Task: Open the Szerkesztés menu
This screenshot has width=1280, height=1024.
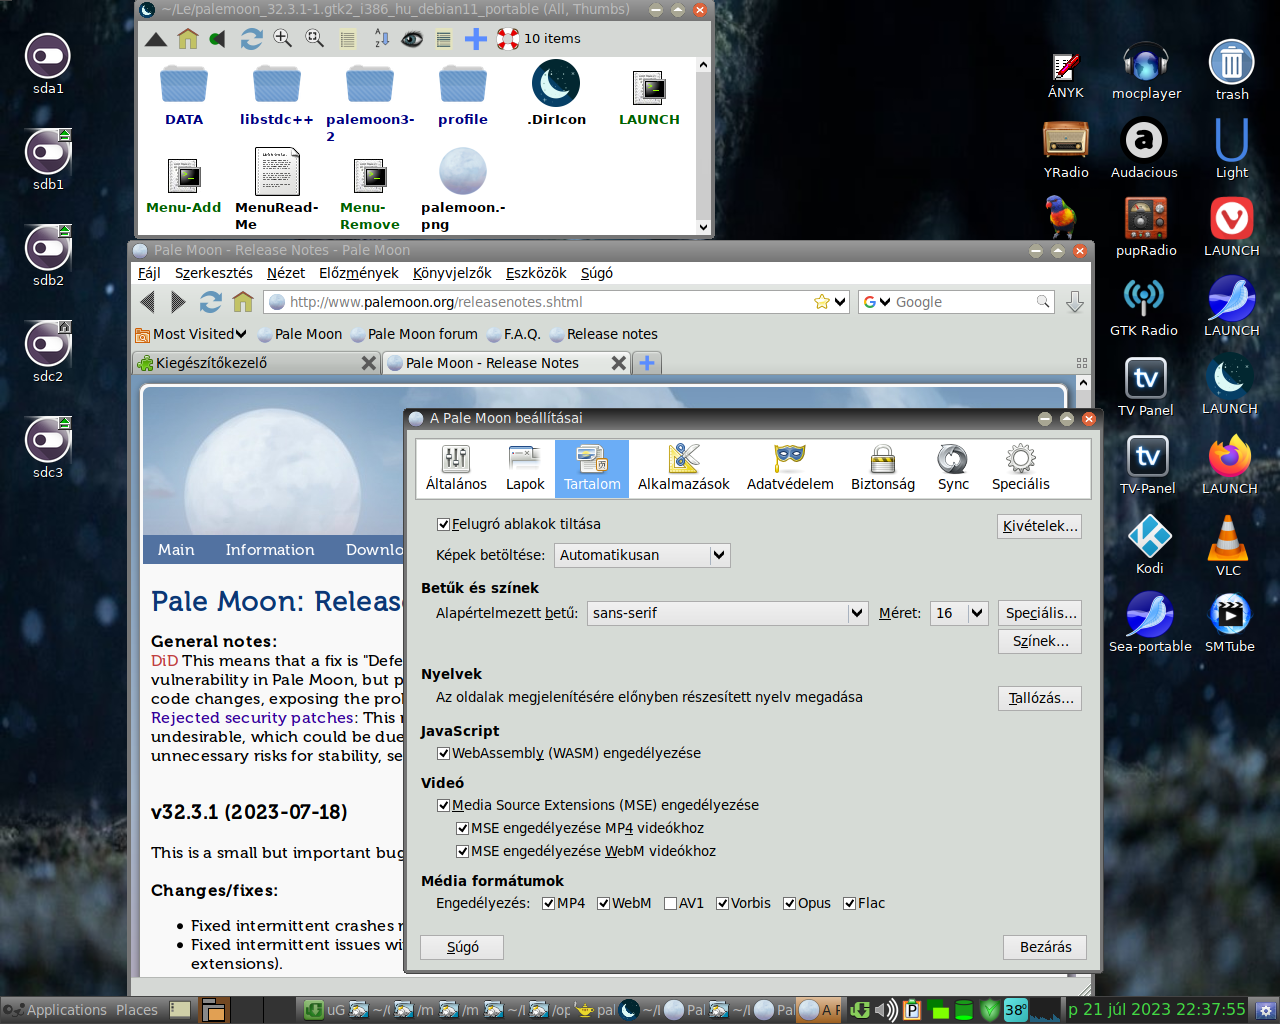Action: [214, 273]
